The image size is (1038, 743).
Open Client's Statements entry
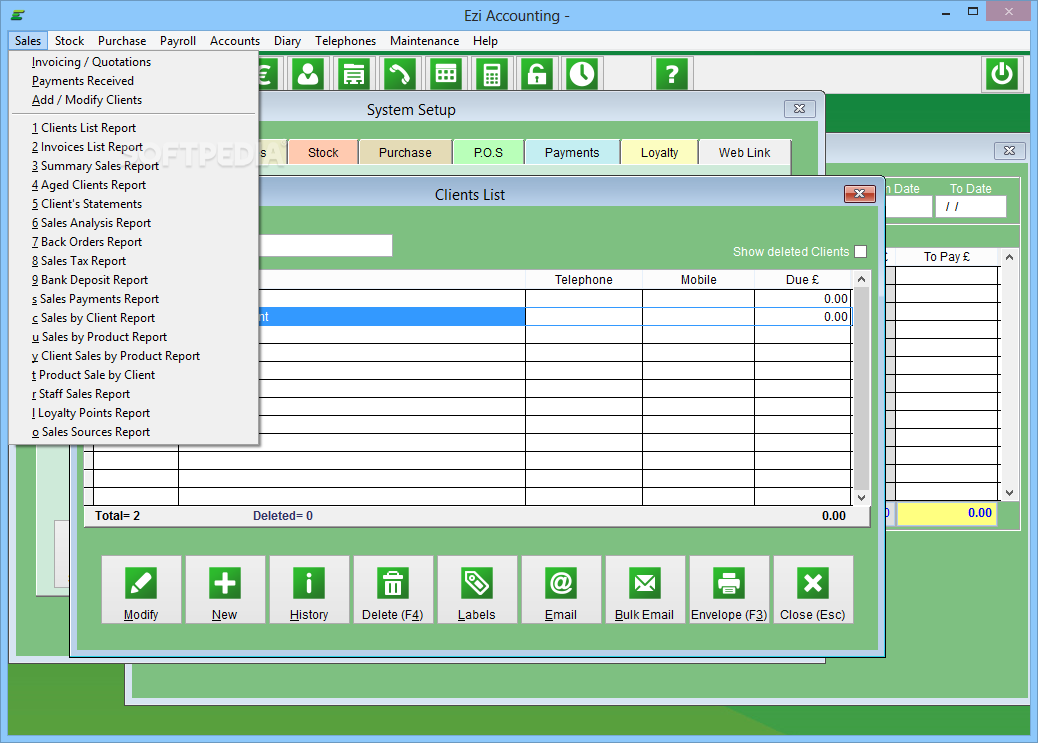click(134, 204)
